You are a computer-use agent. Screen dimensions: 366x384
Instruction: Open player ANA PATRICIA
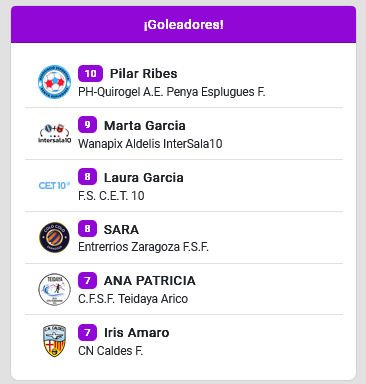(150, 281)
